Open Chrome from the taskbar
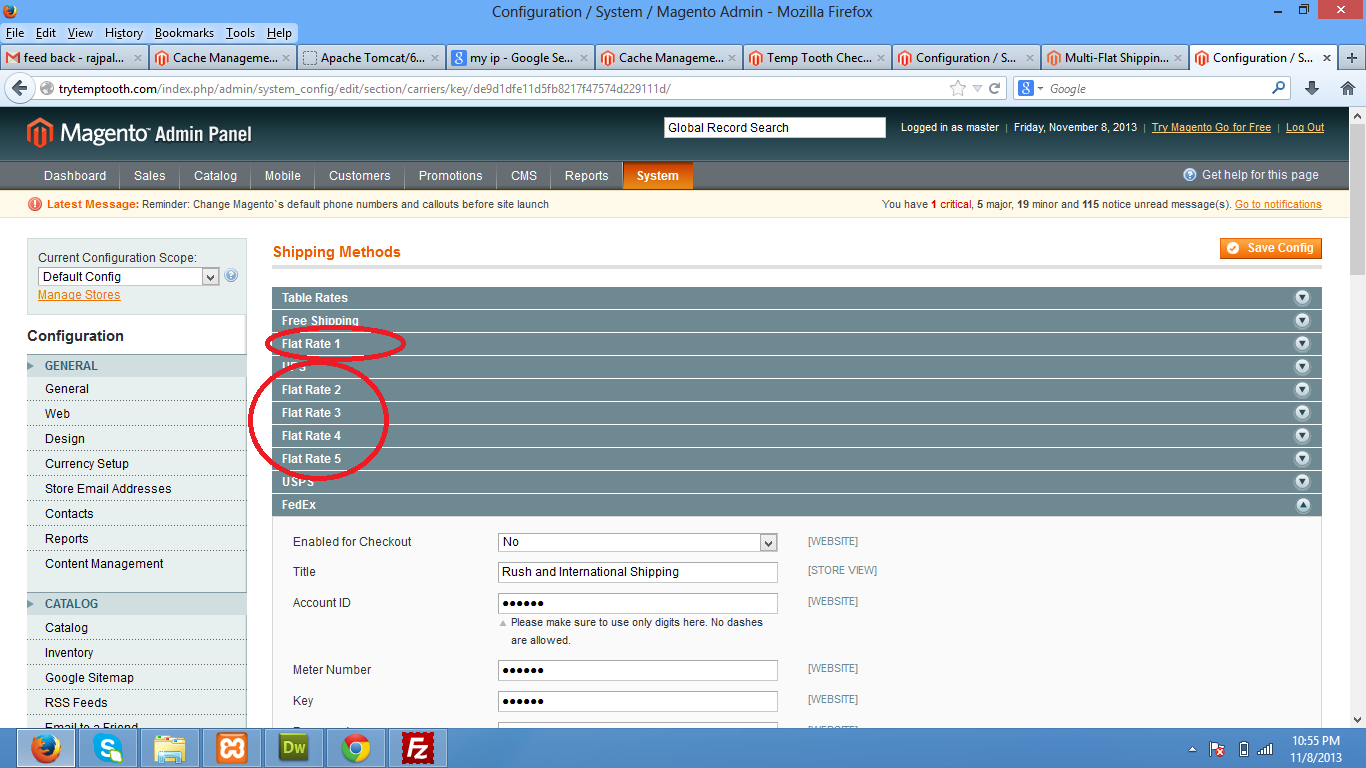The image size is (1366, 768). click(356, 748)
